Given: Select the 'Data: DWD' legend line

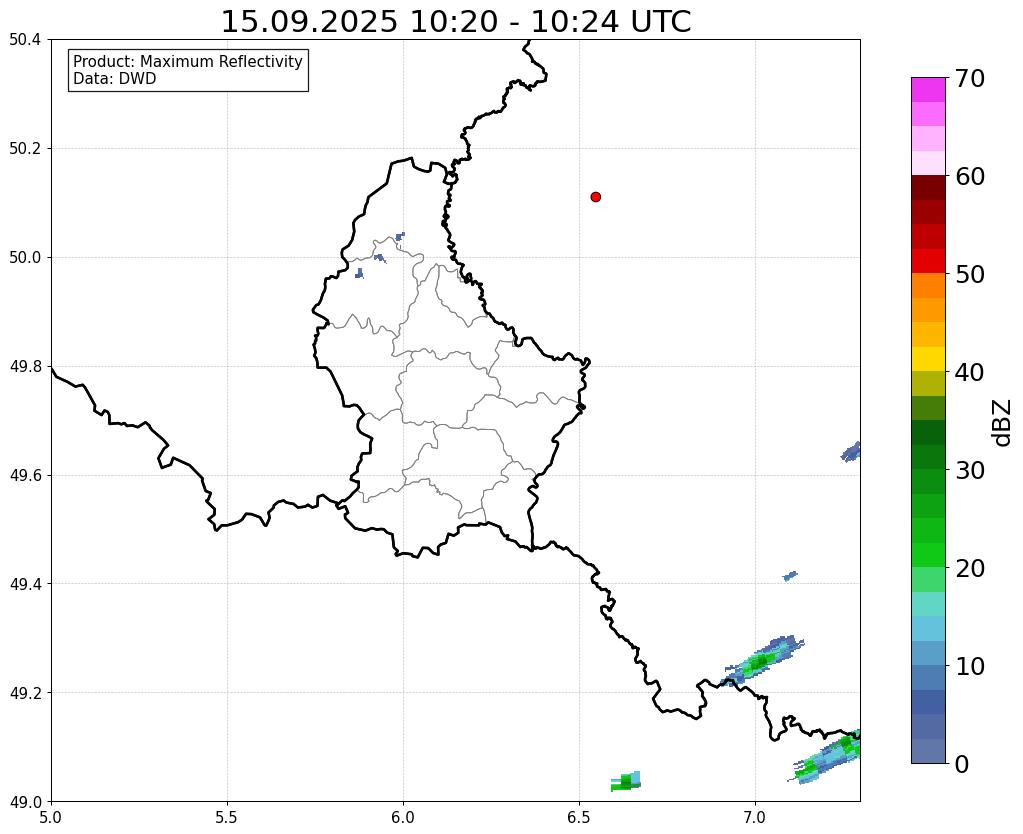Looking at the screenshot, I should click(114, 79).
